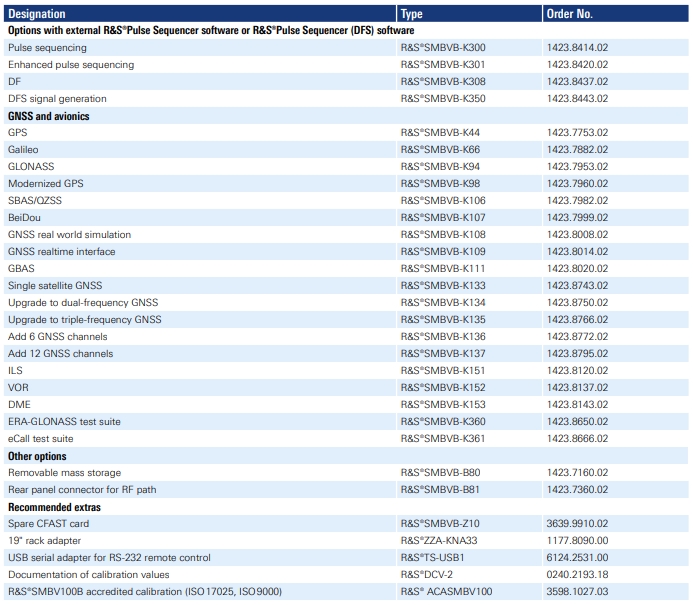Select type R&S SMBVB-K44
The image size is (693, 605).
coord(440,133)
